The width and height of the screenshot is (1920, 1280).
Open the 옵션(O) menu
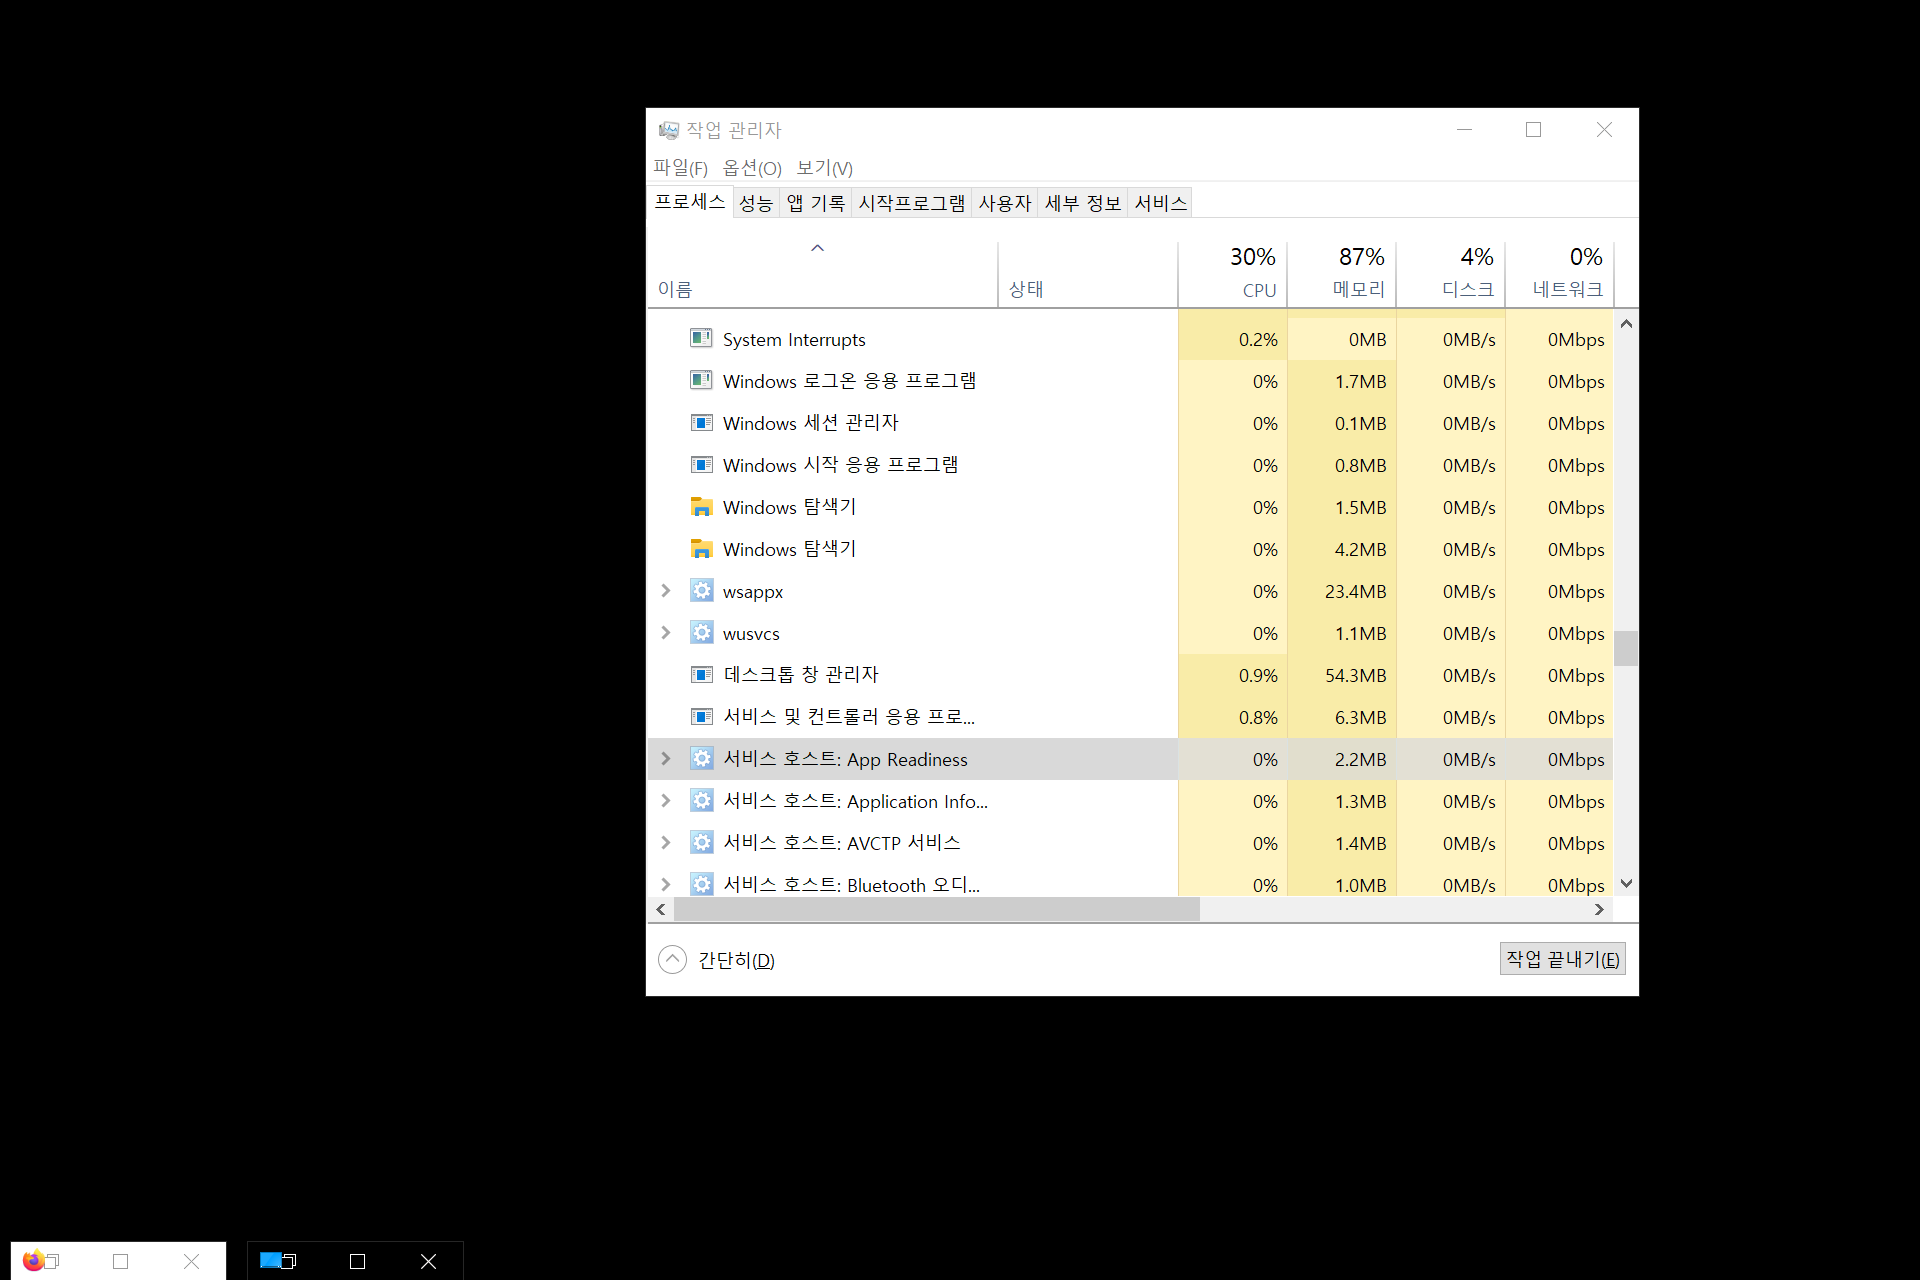pos(751,168)
